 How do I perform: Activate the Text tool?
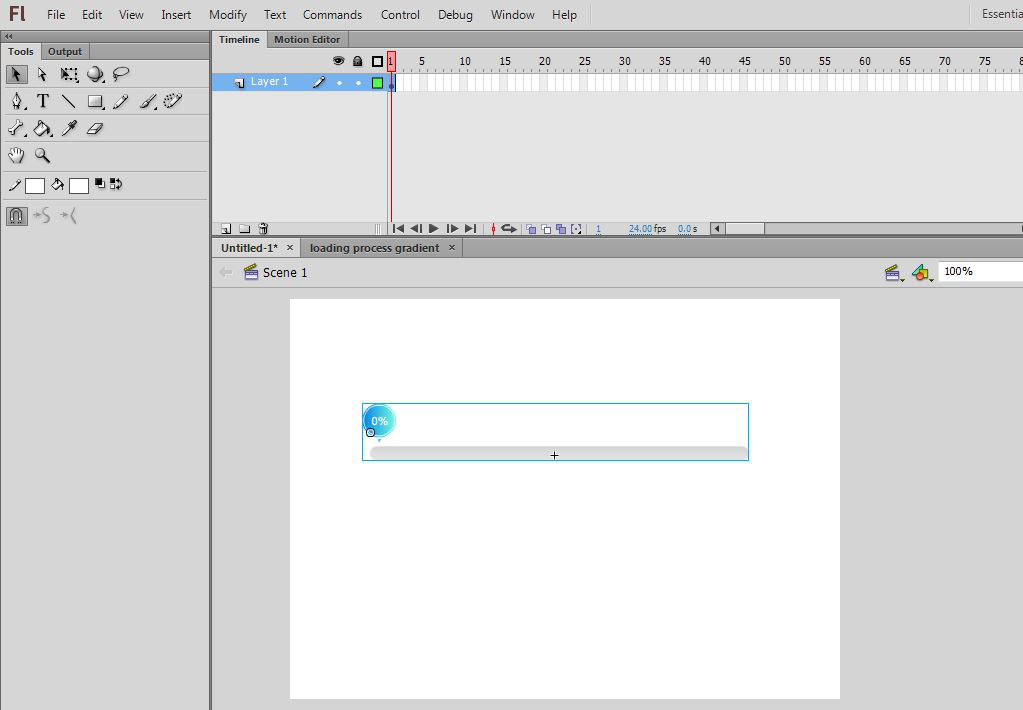(42, 101)
